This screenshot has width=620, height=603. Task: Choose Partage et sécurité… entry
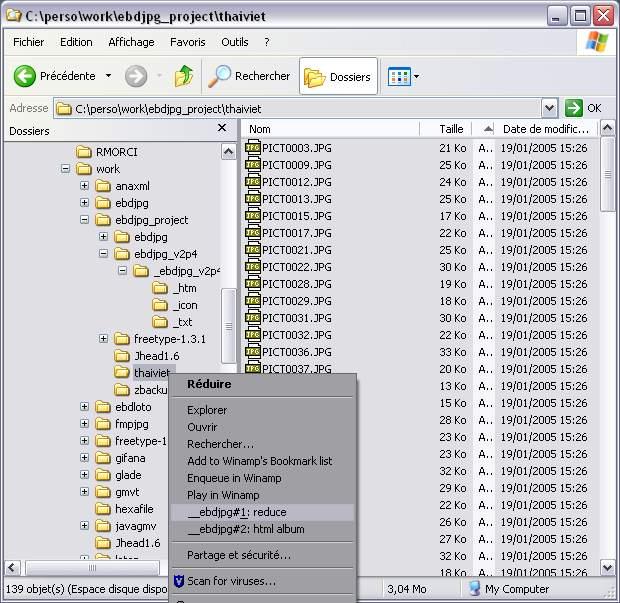coord(263,555)
